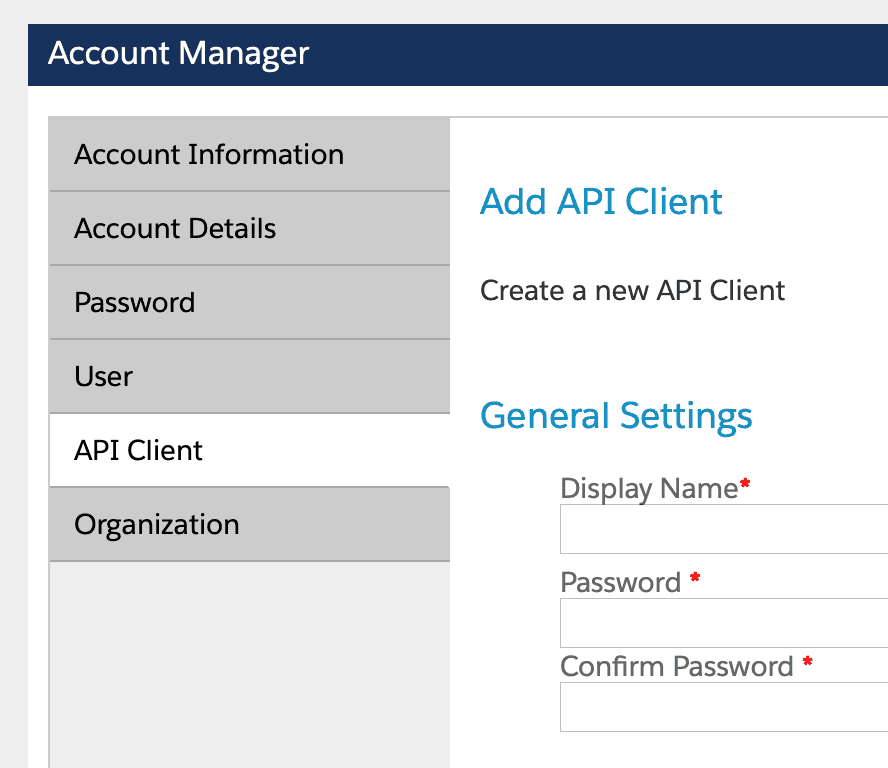Click the Display Name field label
The height and width of the screenshot is (768, 888).
click(649, 489)
